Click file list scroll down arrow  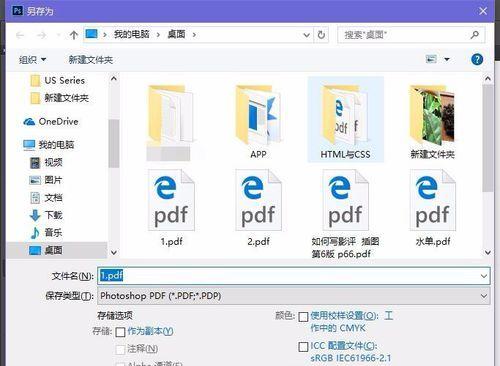[x=488, y=253]
